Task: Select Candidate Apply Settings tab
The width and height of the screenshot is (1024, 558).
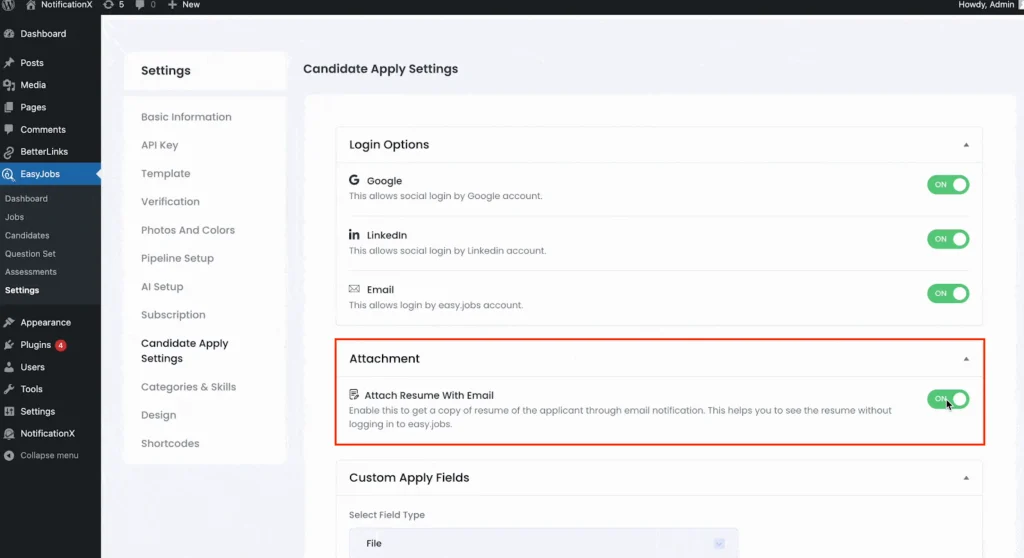Action: pos(185,351)
